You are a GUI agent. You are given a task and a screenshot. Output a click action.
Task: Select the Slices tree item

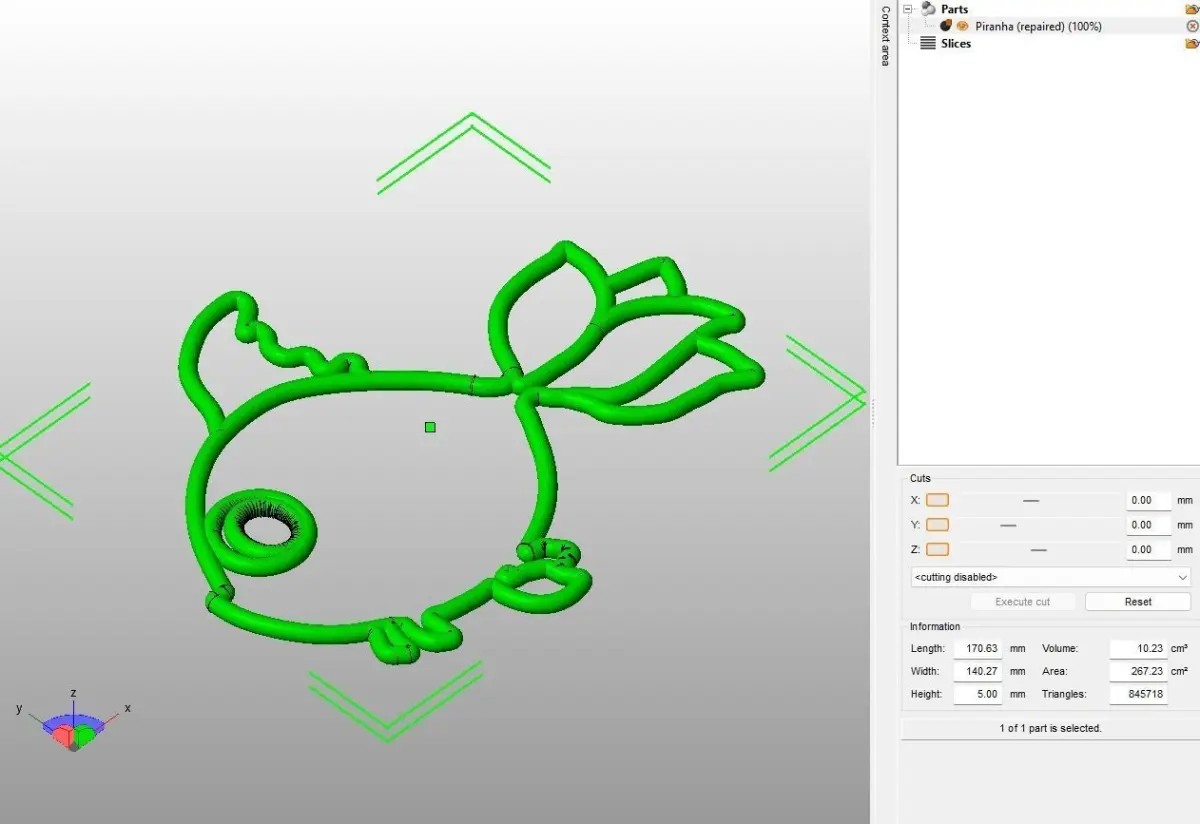(x=956, y=43)
